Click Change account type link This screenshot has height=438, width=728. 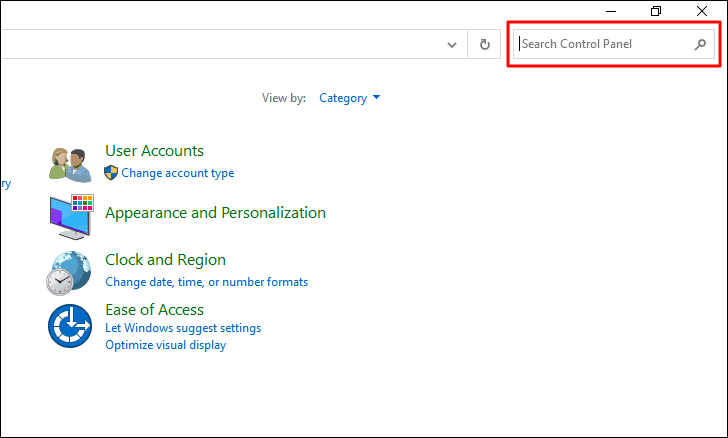(x=178, y=173)
